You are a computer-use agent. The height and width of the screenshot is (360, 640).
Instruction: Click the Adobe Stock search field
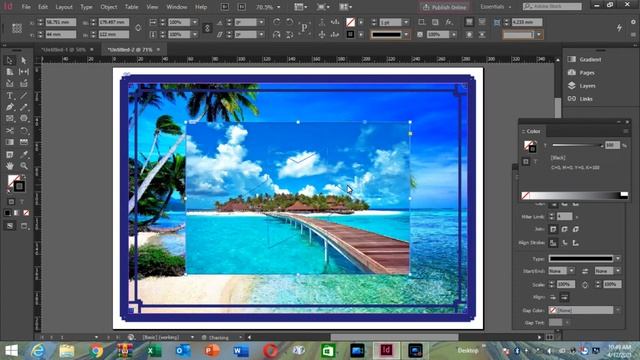552,7
